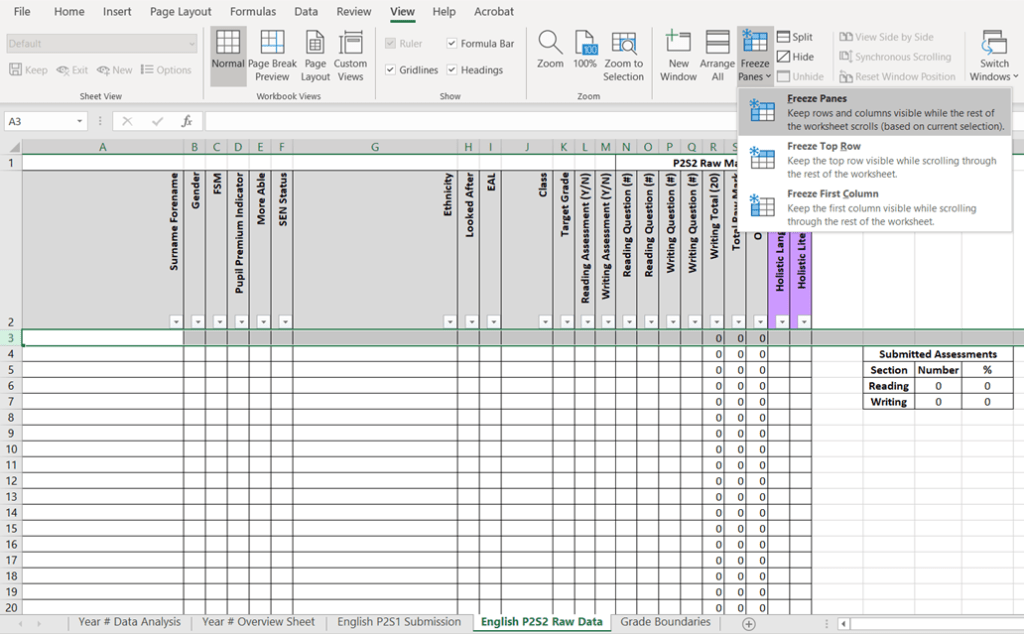Viewport: 1024px width, 634px height.
Task: Toggle the Headings checkbox
Action: coord(452,70)
